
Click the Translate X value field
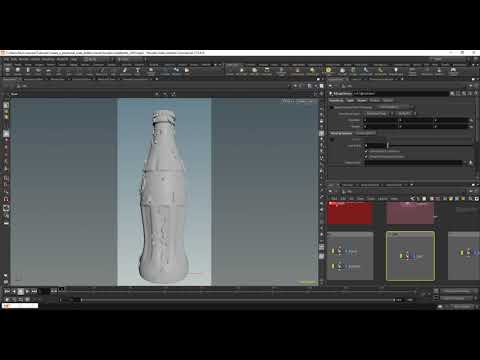[x=382, y=120]
